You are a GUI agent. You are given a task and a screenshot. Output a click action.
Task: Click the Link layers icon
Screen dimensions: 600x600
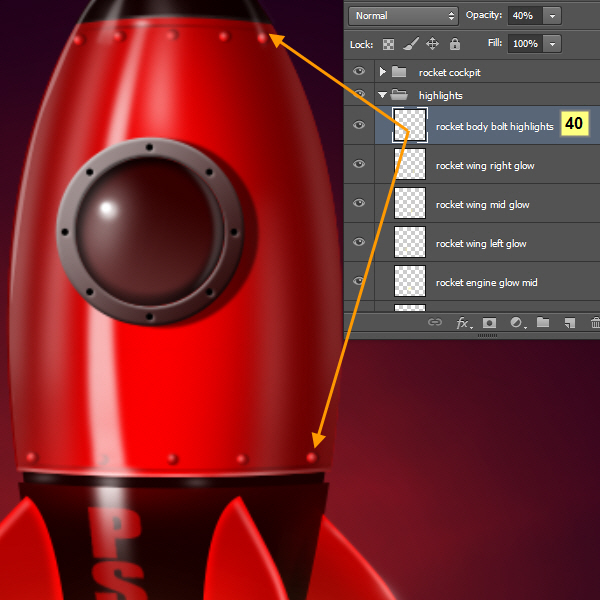click(x=434, y=323)
